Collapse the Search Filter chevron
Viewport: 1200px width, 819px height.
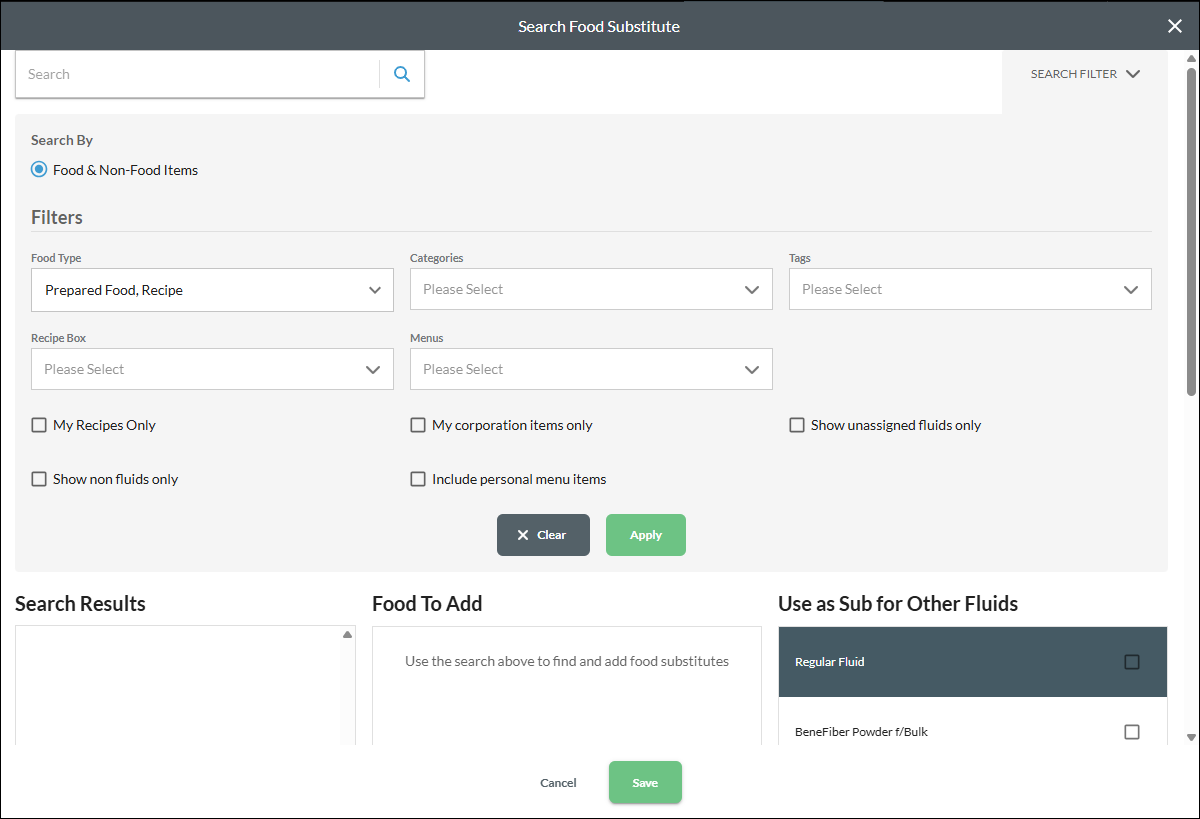[x=1133, y=74]
